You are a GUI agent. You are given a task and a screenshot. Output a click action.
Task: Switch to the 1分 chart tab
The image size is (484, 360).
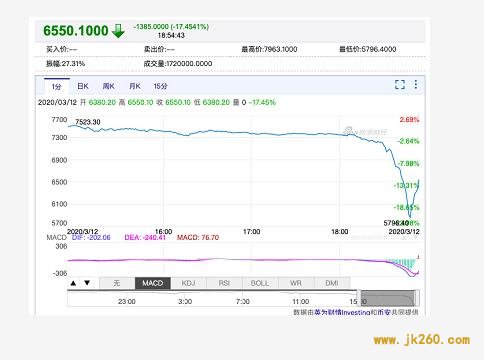tap(57, 87)
